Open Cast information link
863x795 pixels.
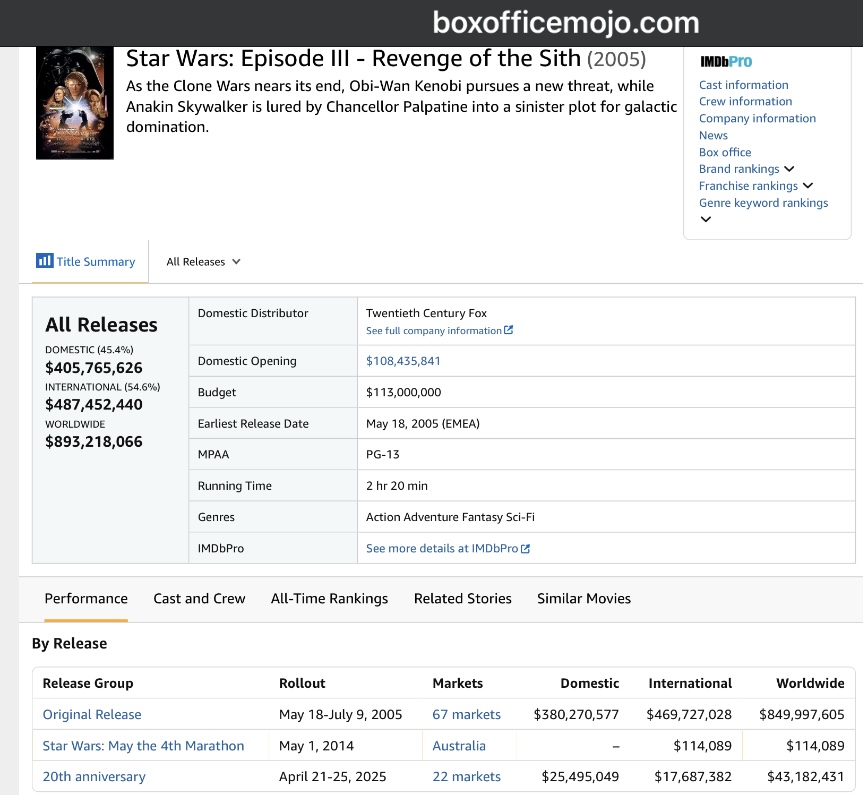(x=744, y=85)
